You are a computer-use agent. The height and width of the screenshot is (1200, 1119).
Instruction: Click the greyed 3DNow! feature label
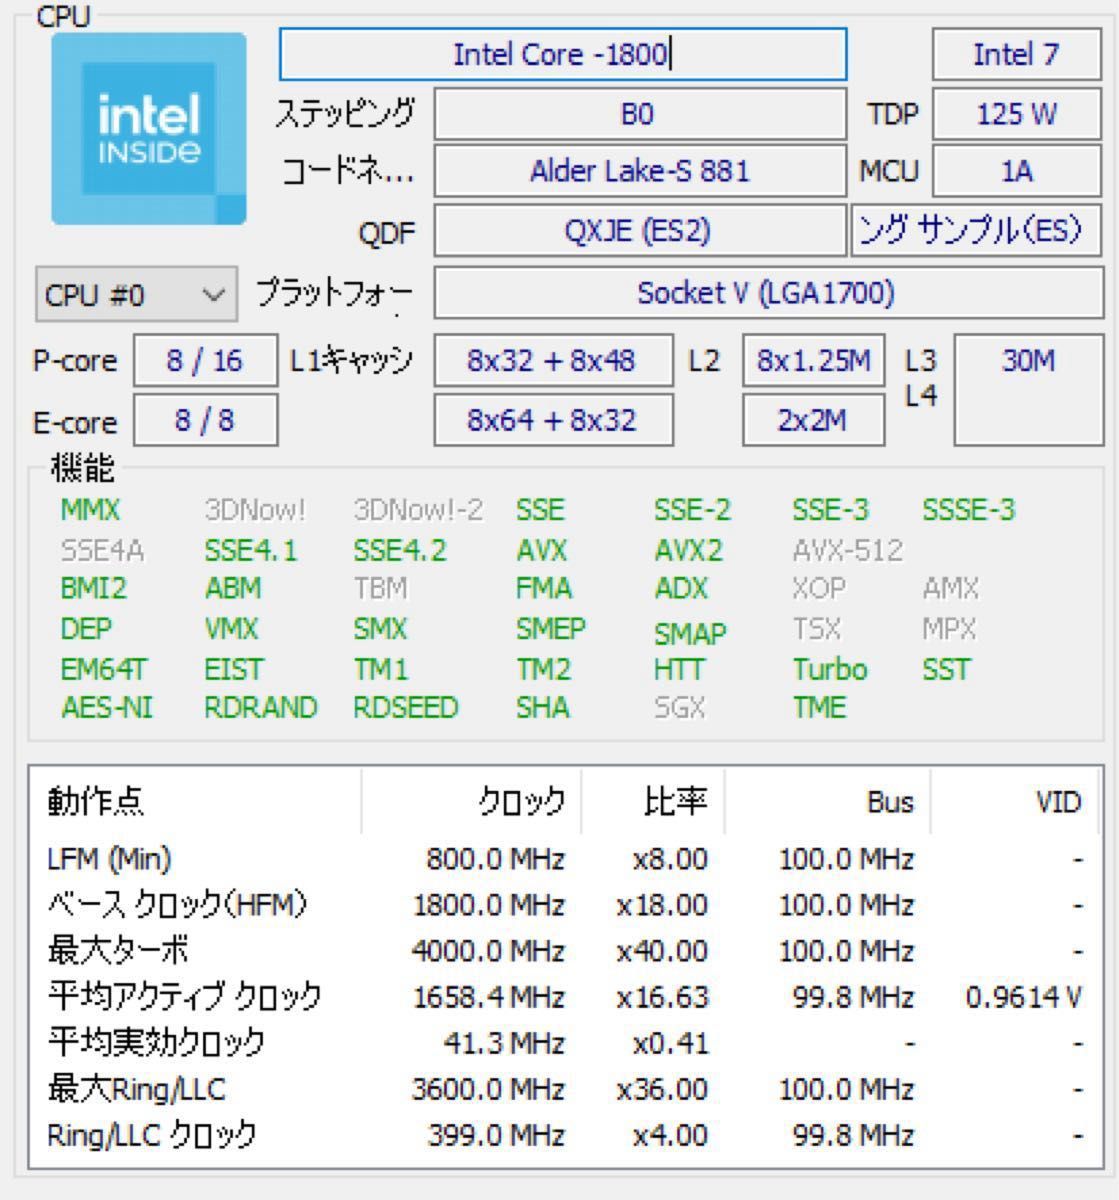pyautogui.click(x=254, y=510)
